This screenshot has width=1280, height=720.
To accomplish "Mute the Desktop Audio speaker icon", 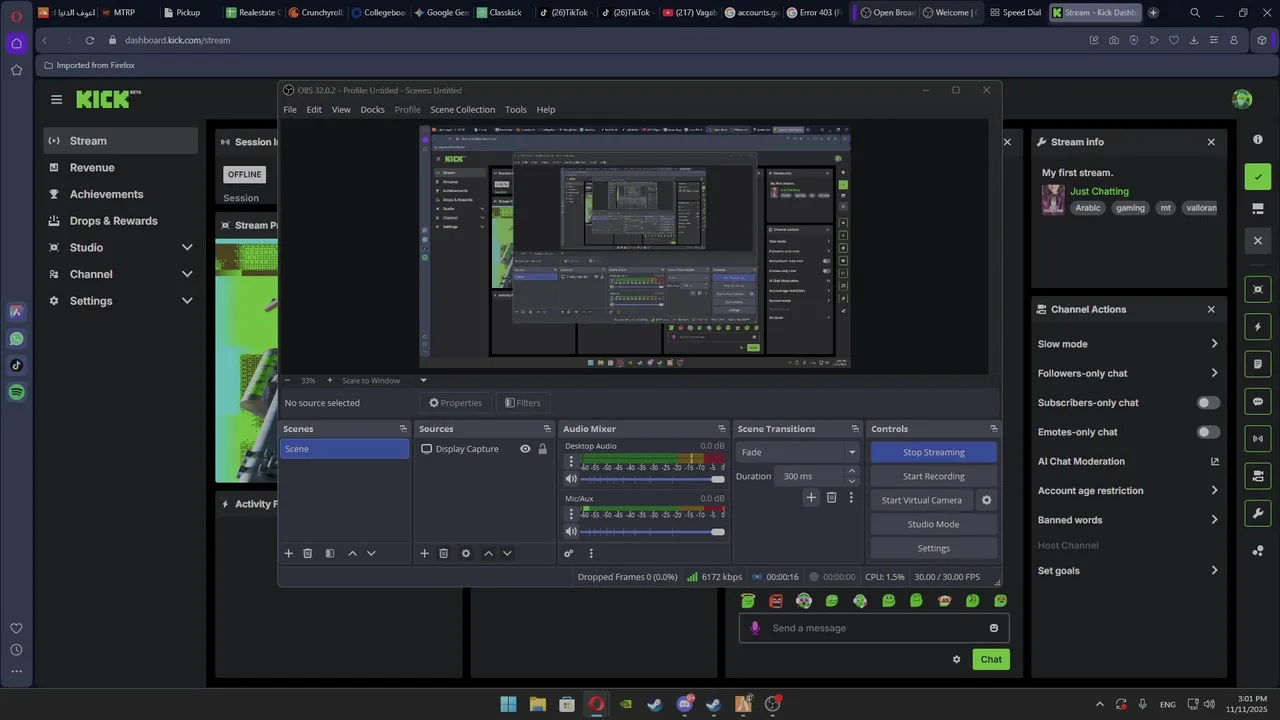I will pos(571,479).
